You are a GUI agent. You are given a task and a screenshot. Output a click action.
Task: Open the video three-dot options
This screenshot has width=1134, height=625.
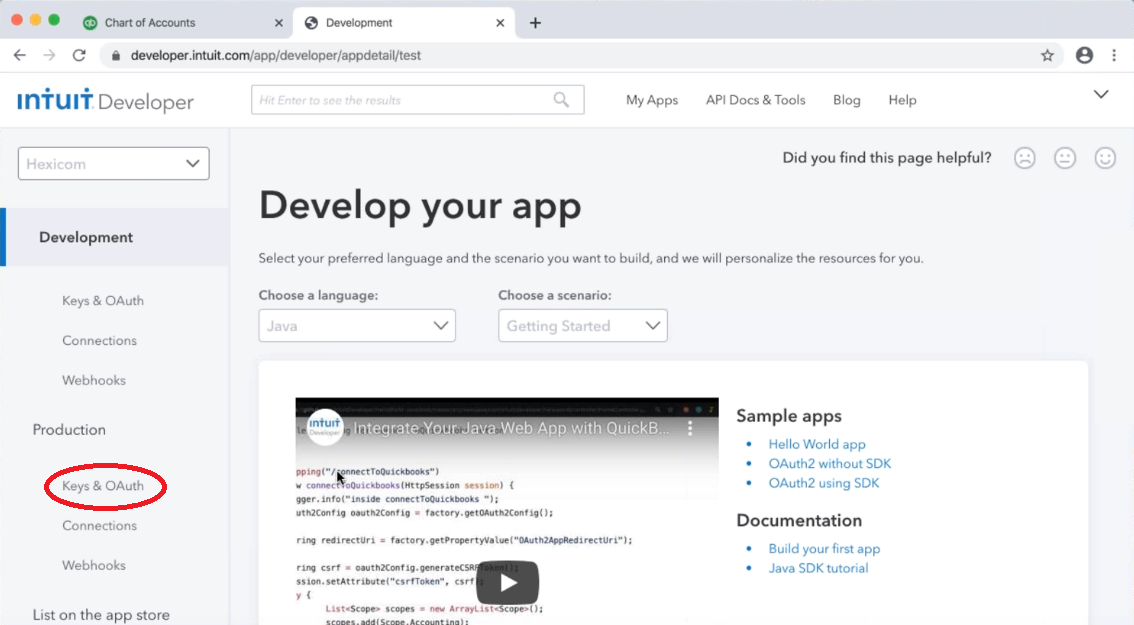(690, 428)
